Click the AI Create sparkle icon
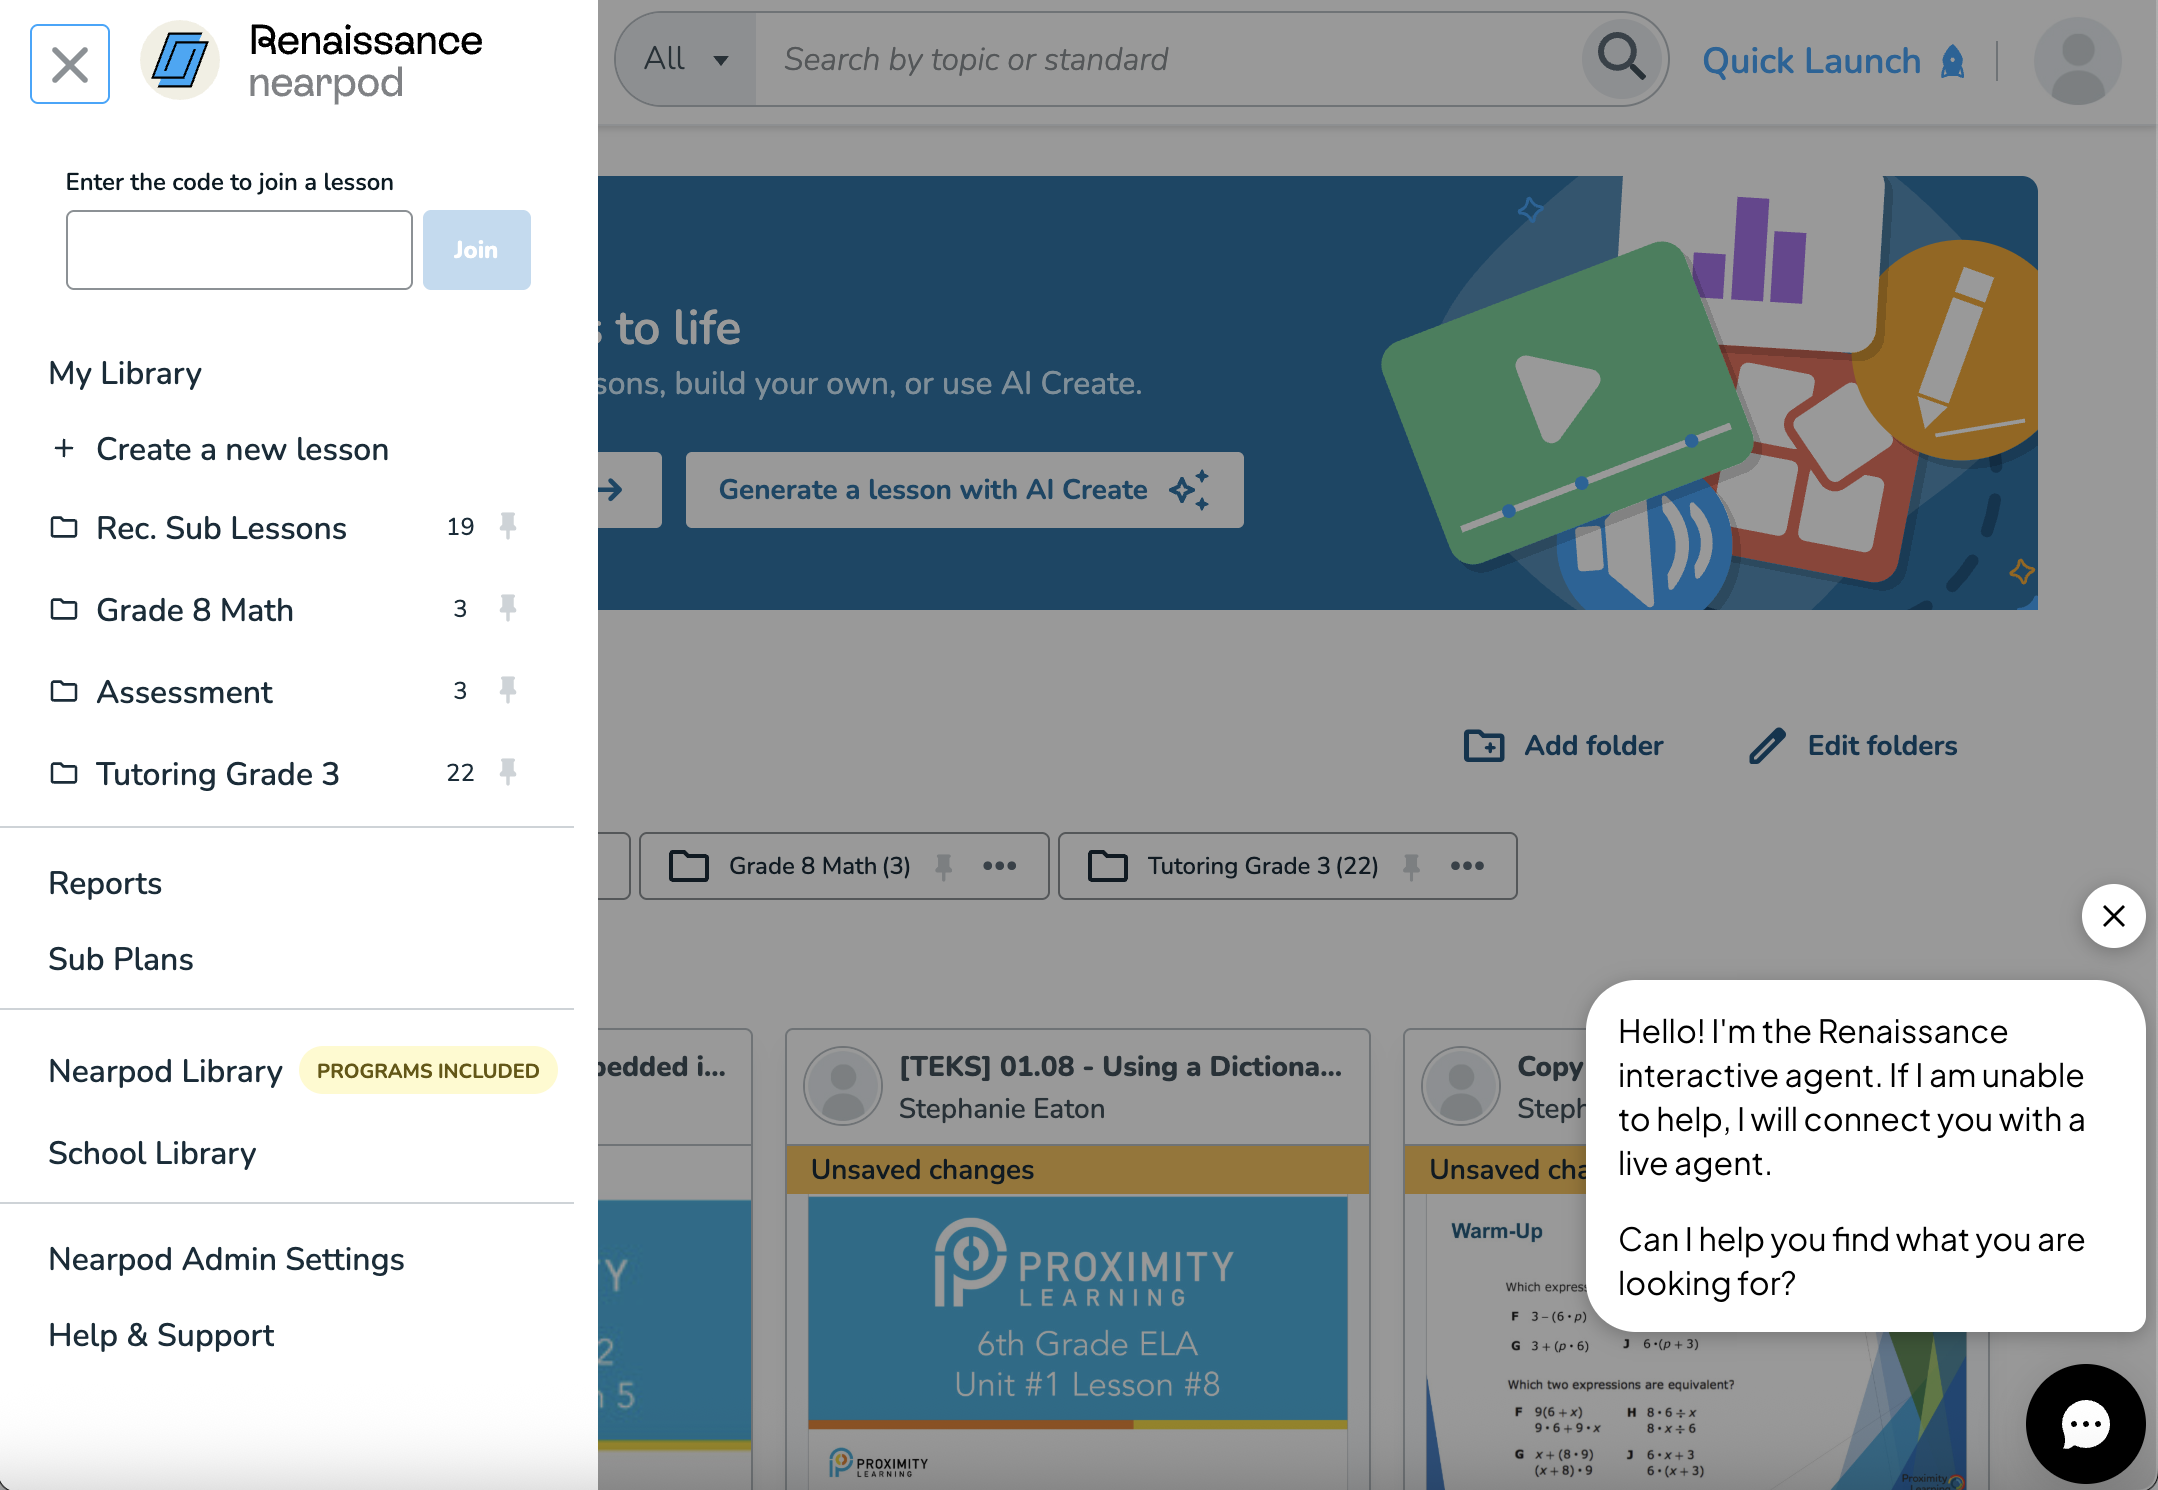The image size is (2158, 1490). tap(1190, 489)
